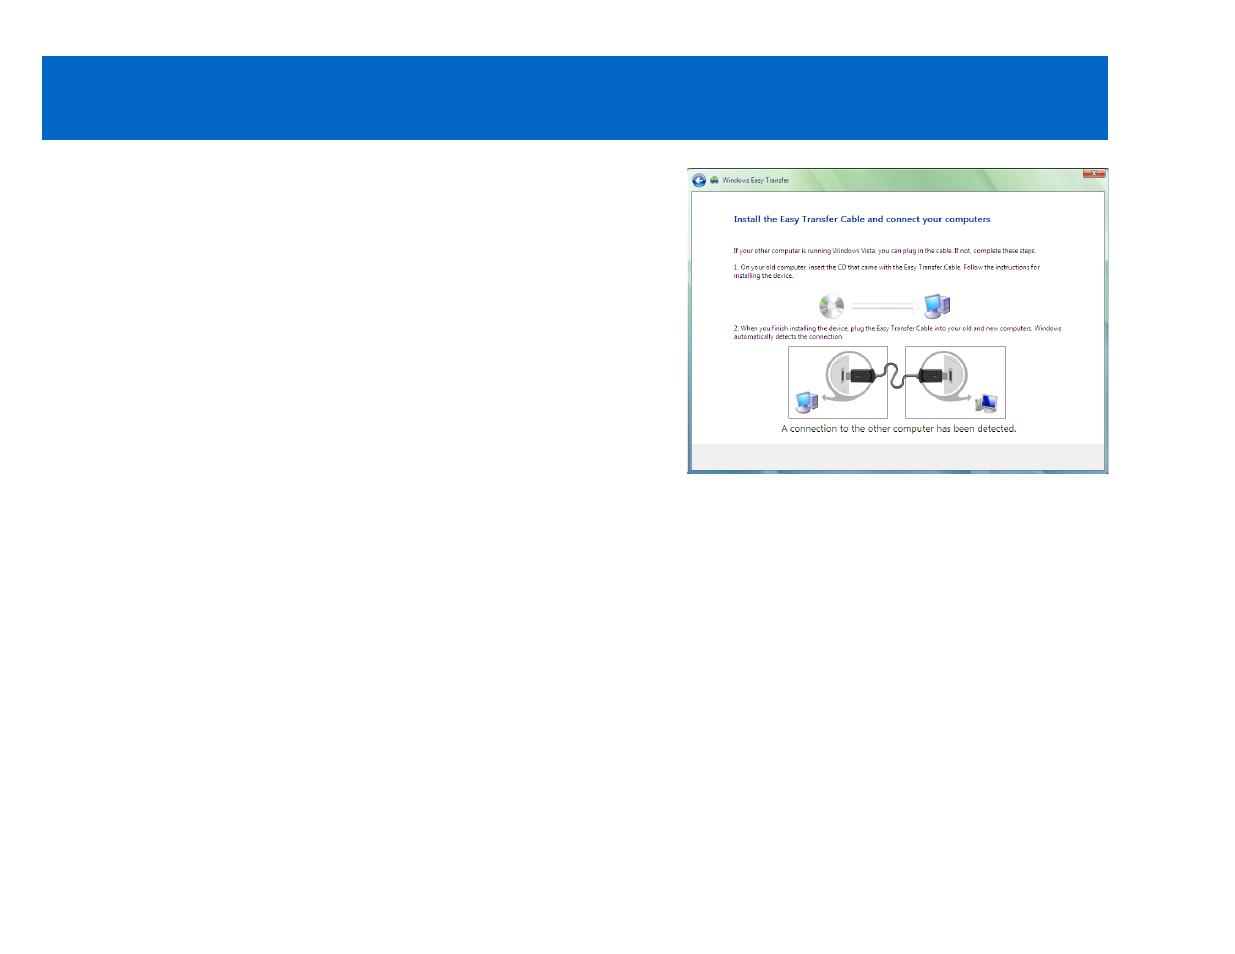The width and height of the screenshot is (1235, 954).
Task: Click the step 2 'When you finish installing' text
Action: pos(898,332)
